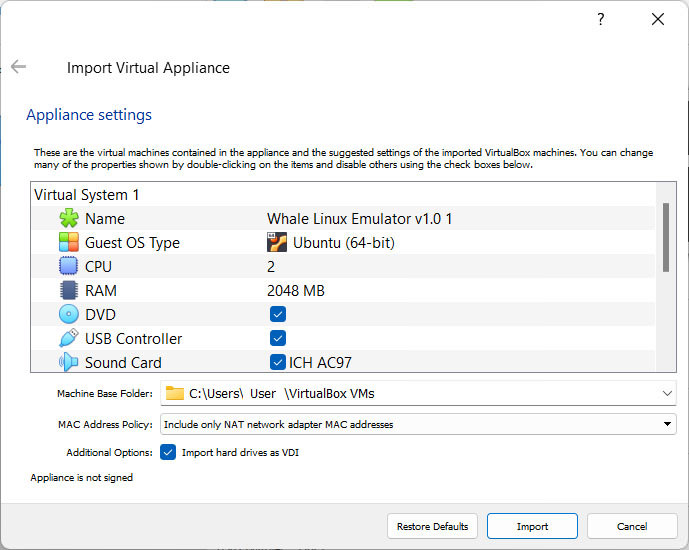The height and width of the screenshot is (550, 689).
Task: Click the Guest OS Type label
Action: tap(132, 242)
